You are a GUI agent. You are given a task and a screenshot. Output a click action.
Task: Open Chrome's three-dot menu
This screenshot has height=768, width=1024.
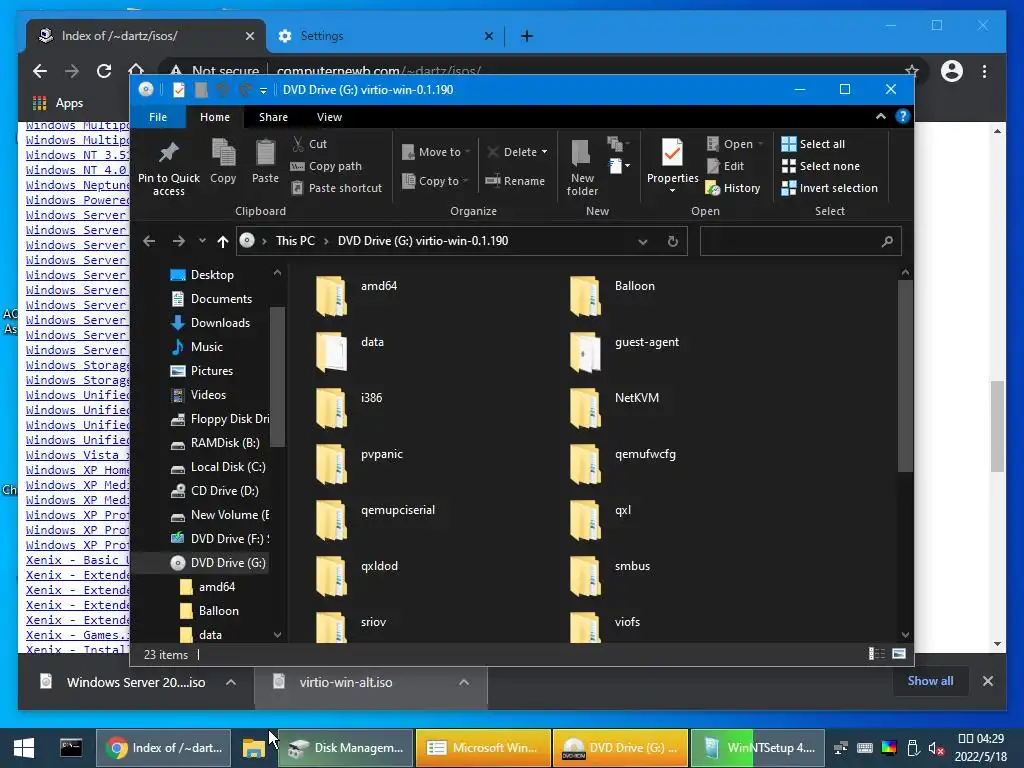[984, 71]
